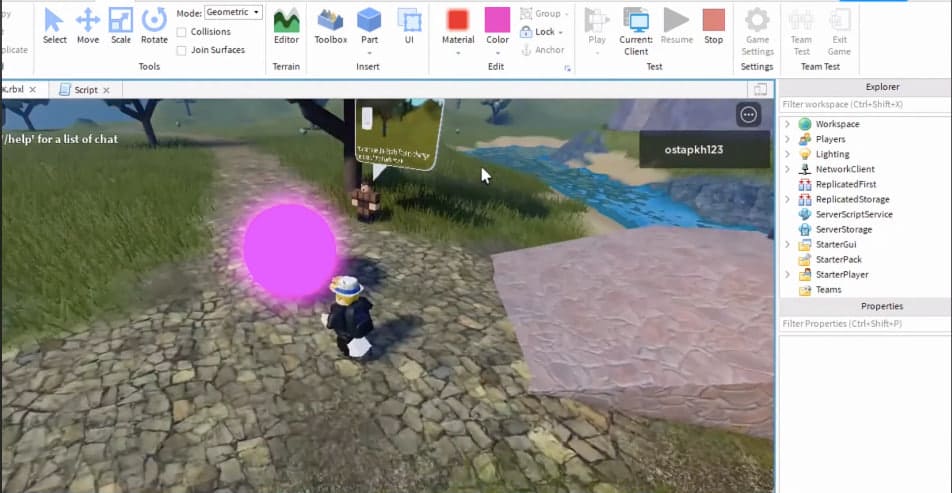Select StarterPack in Explorer
The image size is (952, 493).
pos(838,259)
